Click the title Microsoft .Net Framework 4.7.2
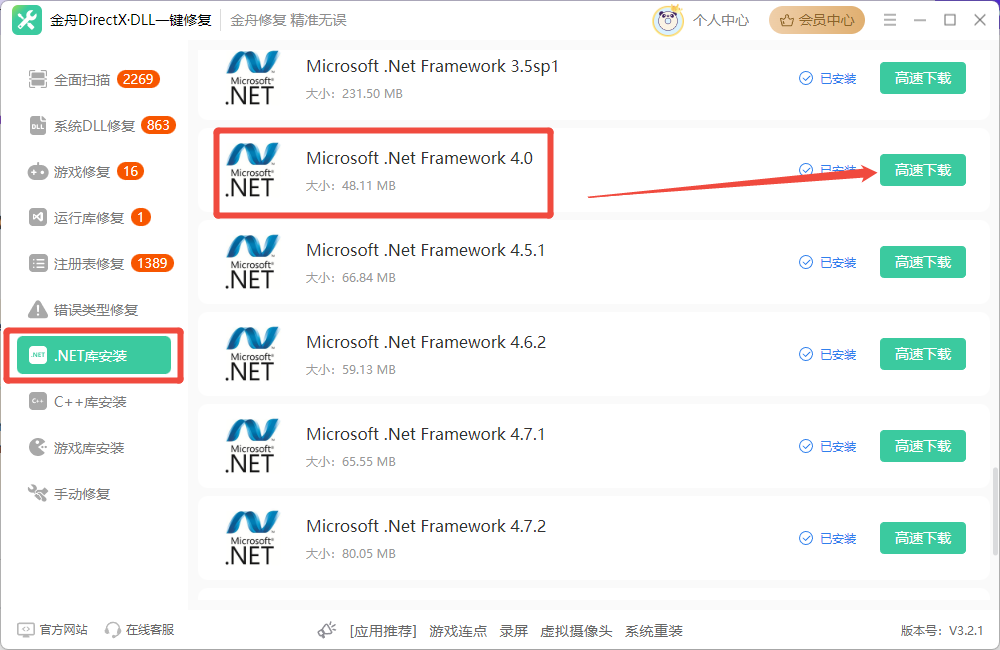Screen dimensions: 1000x650 pos(426,526)
